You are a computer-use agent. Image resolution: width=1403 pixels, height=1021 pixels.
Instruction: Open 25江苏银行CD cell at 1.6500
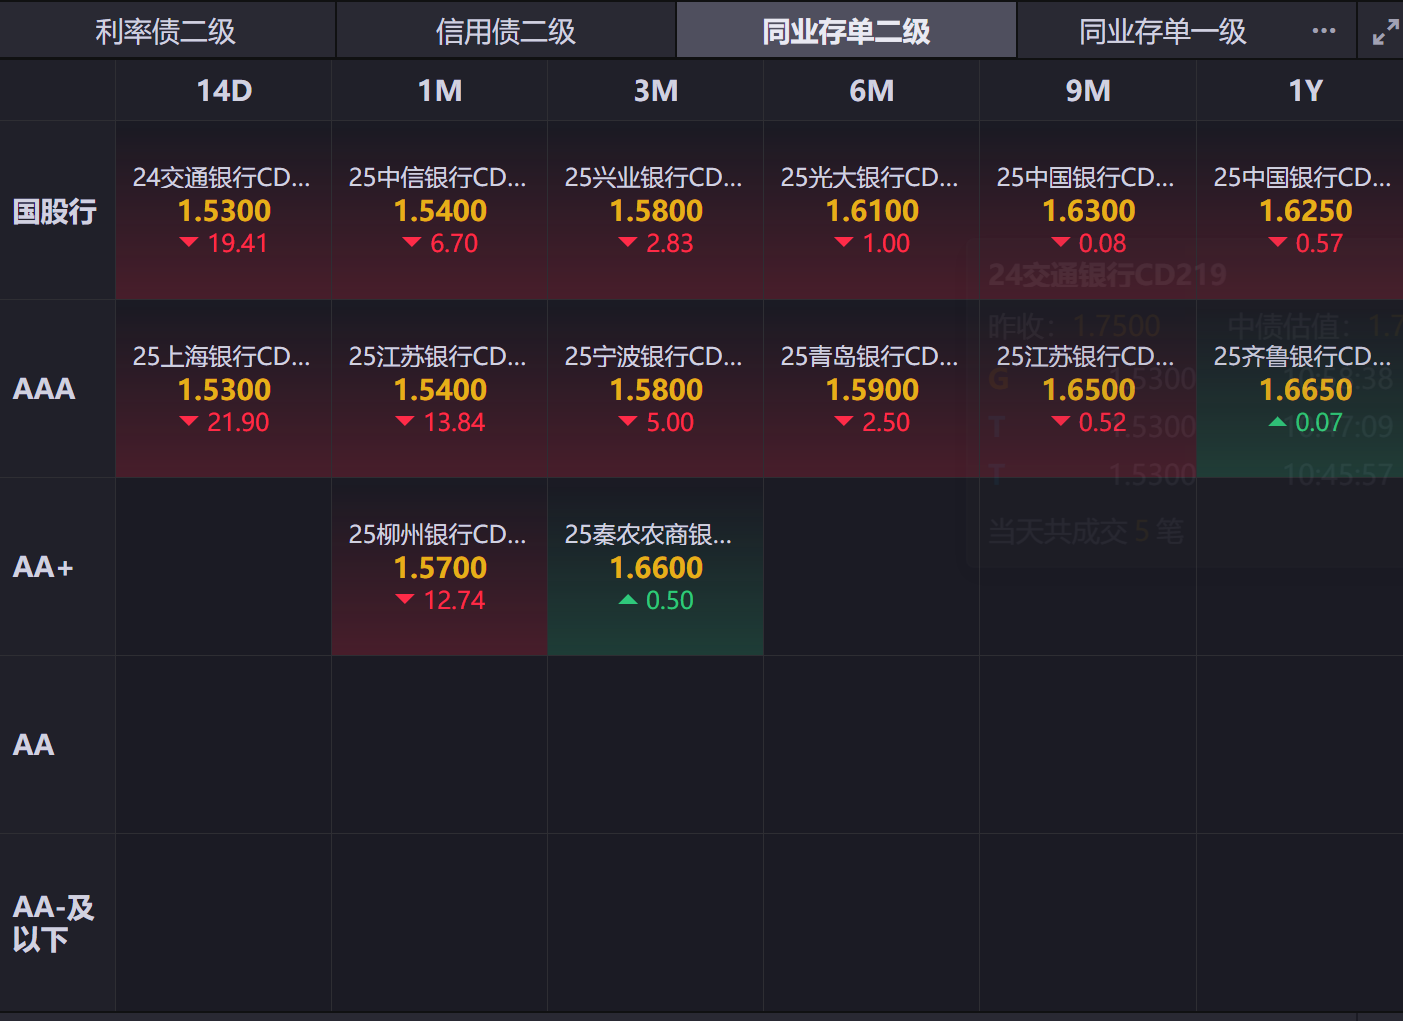[x=1088, y=389]
